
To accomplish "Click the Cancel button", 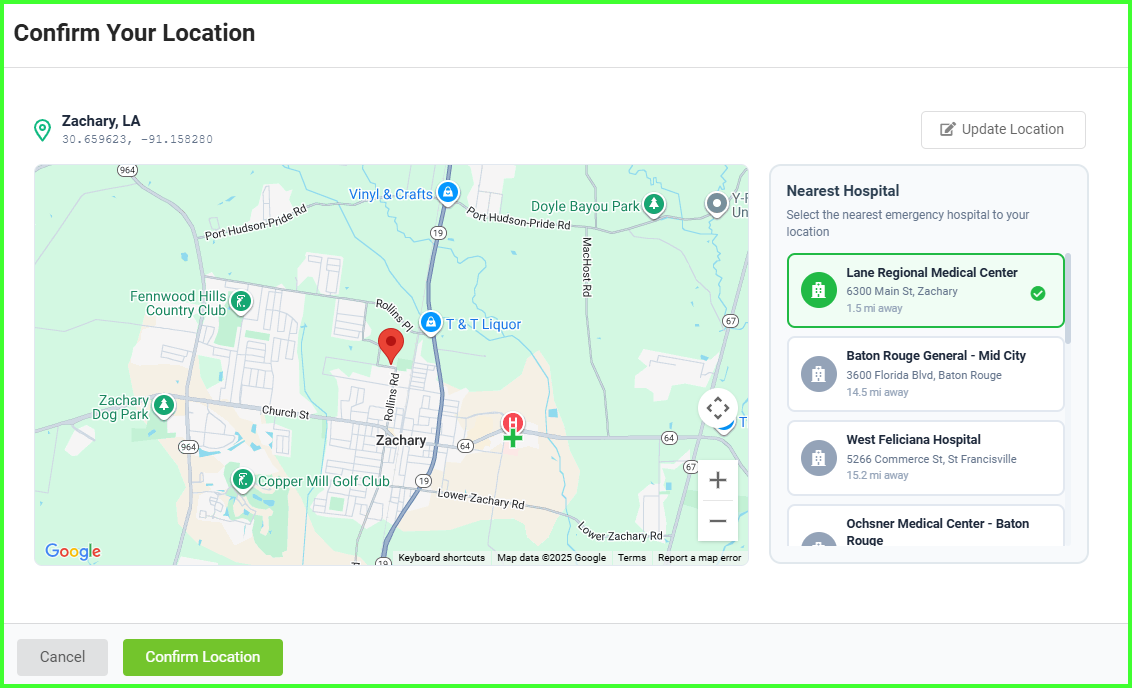I will click(x=62, y=657).
